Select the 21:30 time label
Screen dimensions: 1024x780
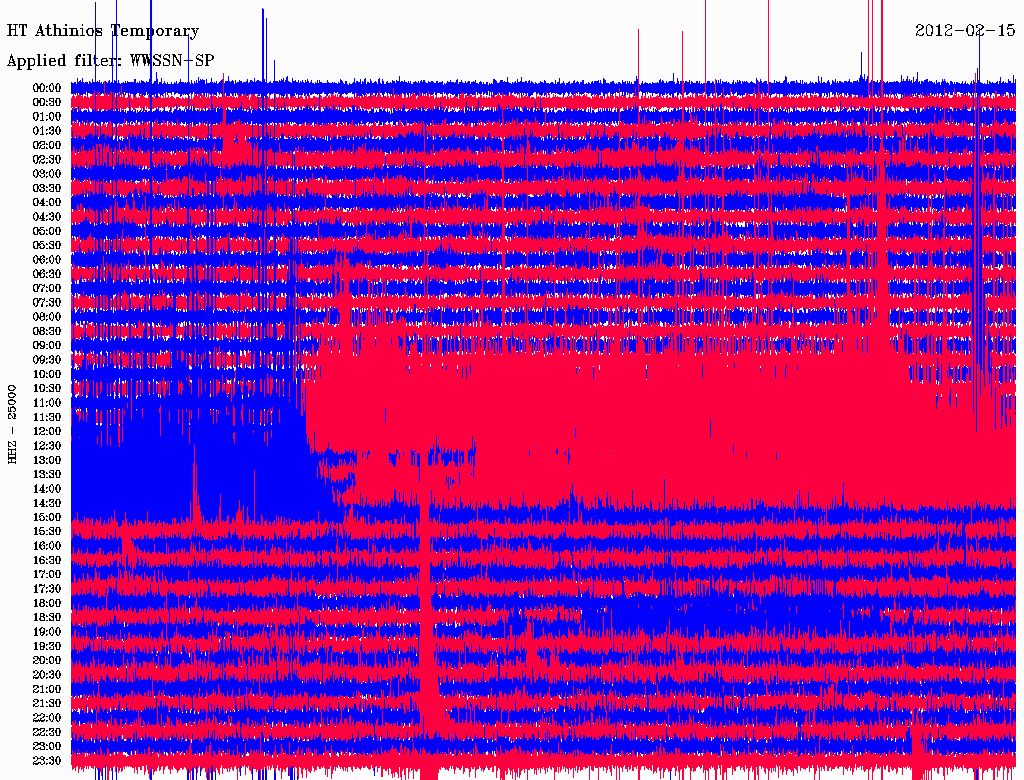pos(47,704)
